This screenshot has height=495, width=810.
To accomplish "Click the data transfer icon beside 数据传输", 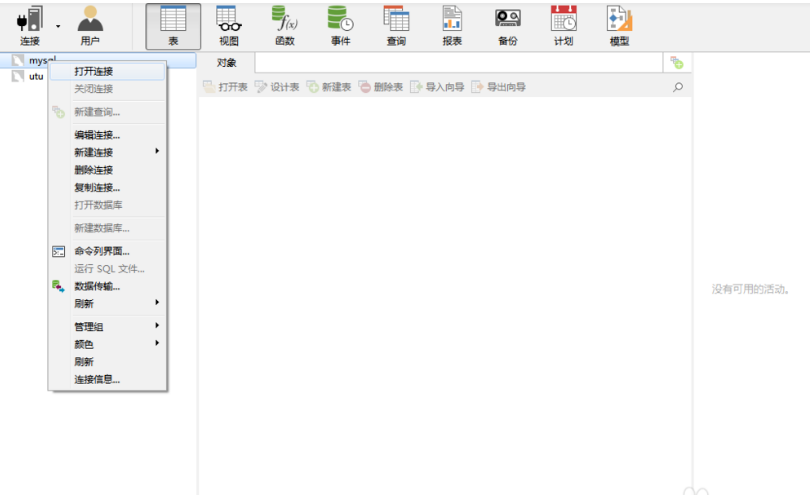I will (58, 286).
